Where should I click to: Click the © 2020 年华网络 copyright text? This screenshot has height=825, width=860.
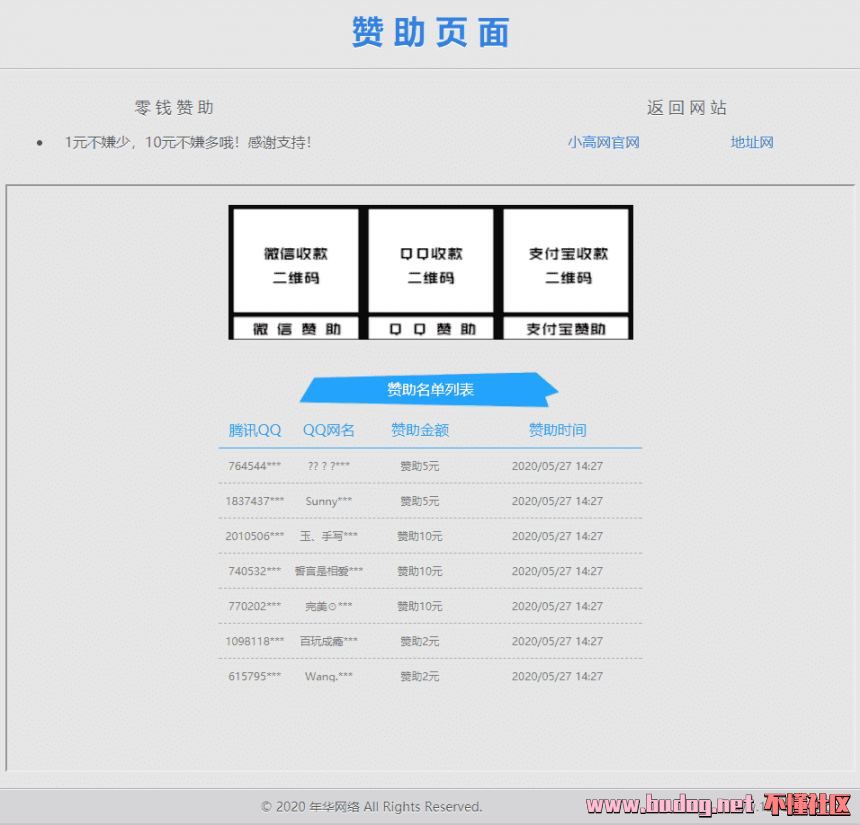(371, 807)
